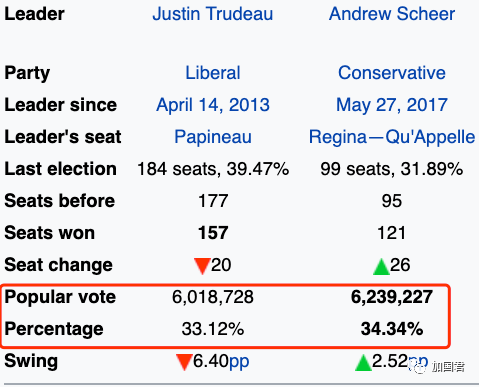Click the Last election 184 seats text

coord(213,169)
